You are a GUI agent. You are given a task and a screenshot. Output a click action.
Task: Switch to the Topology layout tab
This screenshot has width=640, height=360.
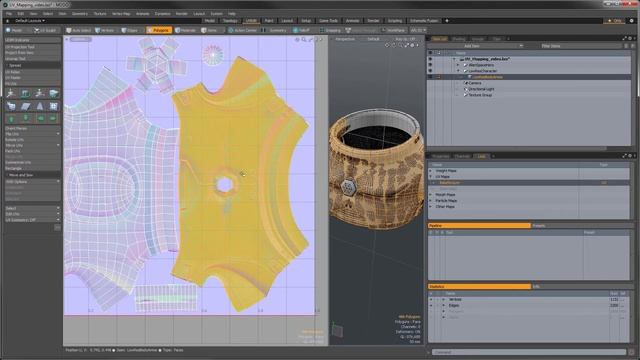click(230, 20)
